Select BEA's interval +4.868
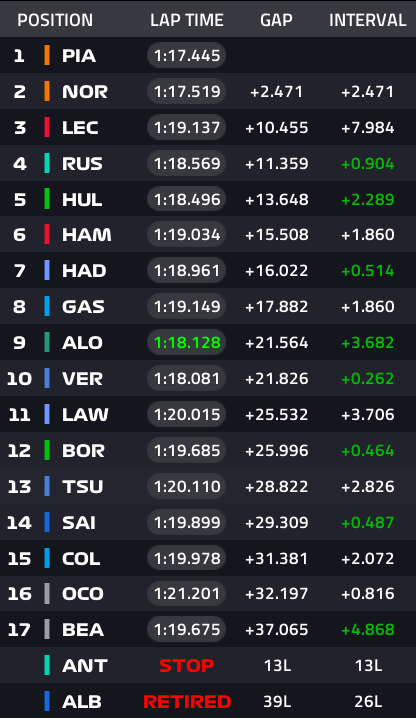Image resolution: width=416 pixels, height=718 pixels. (367, 630)
